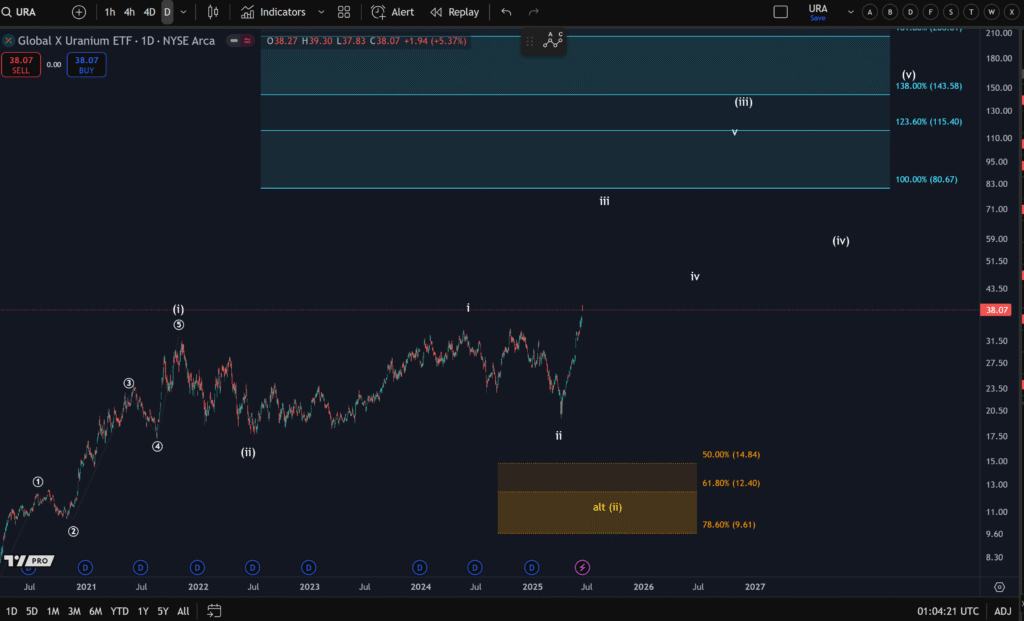Click the circled S quick button
This screenshot has height=621, width=1024.
pos(951,12)
